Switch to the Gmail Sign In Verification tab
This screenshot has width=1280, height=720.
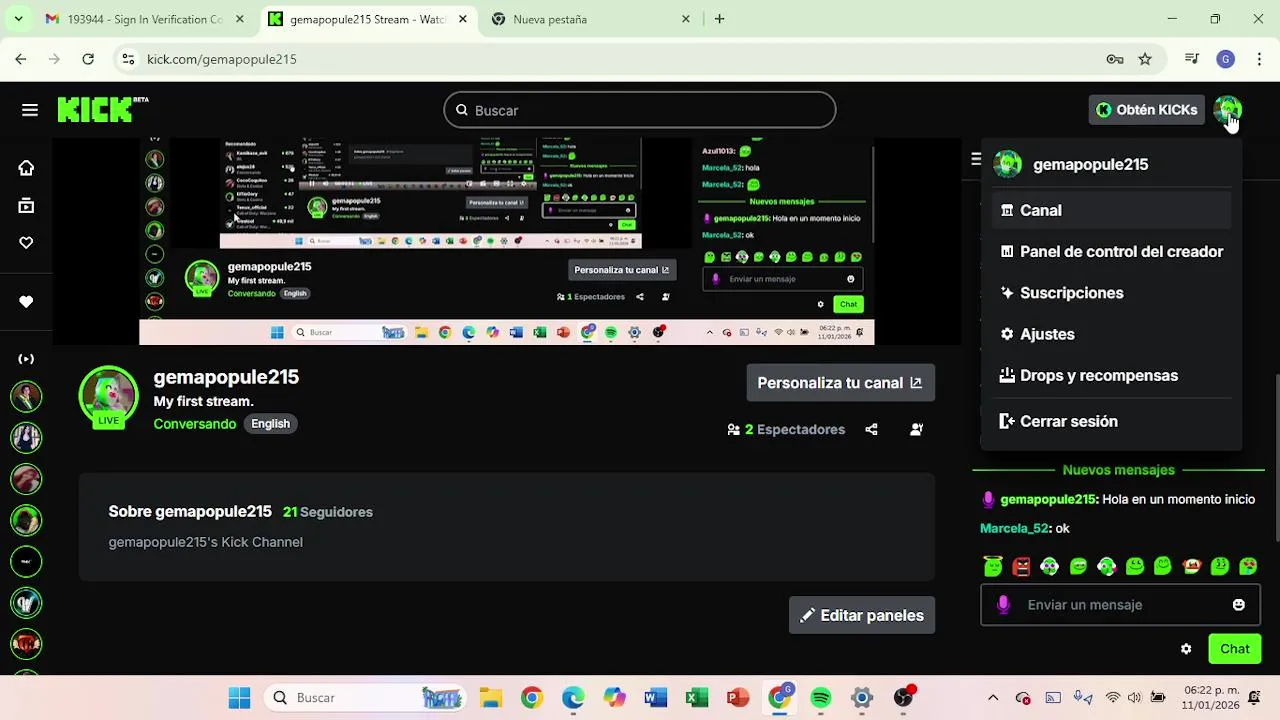click(145, 19)
